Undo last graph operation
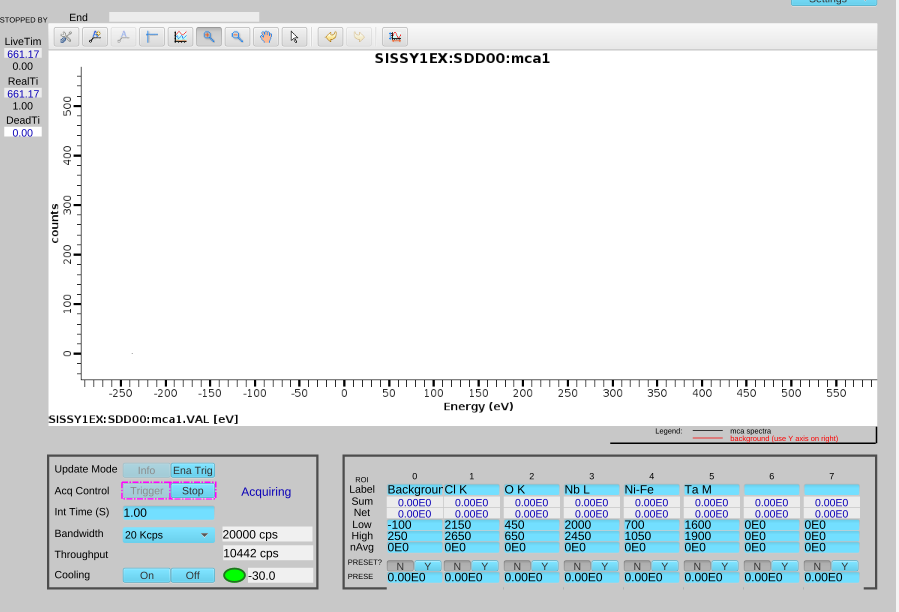This screenshot has width=899, height=612. [x=330, y=37]
